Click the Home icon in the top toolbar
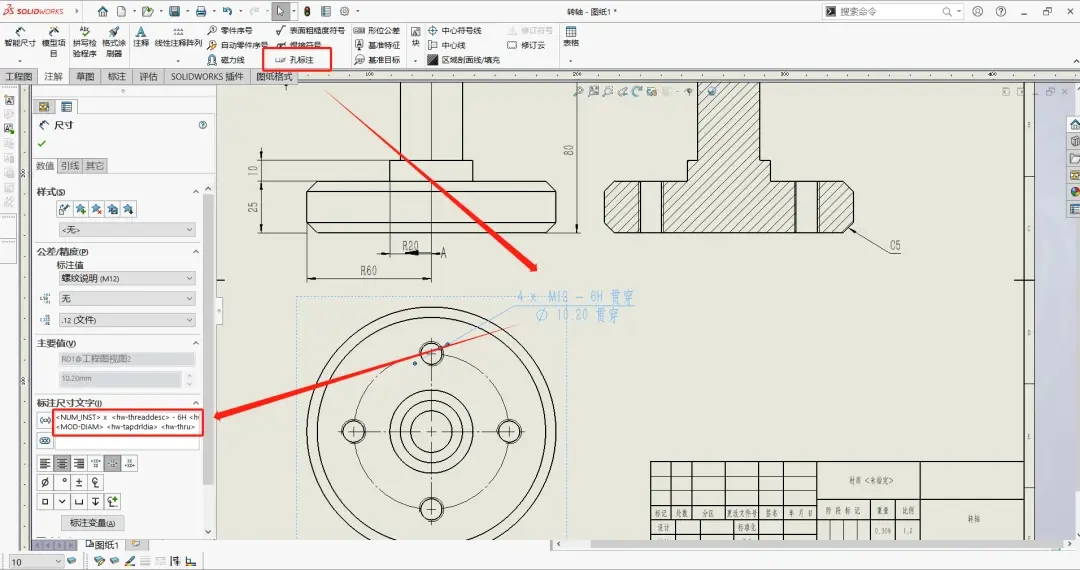 tap(103, 12)
